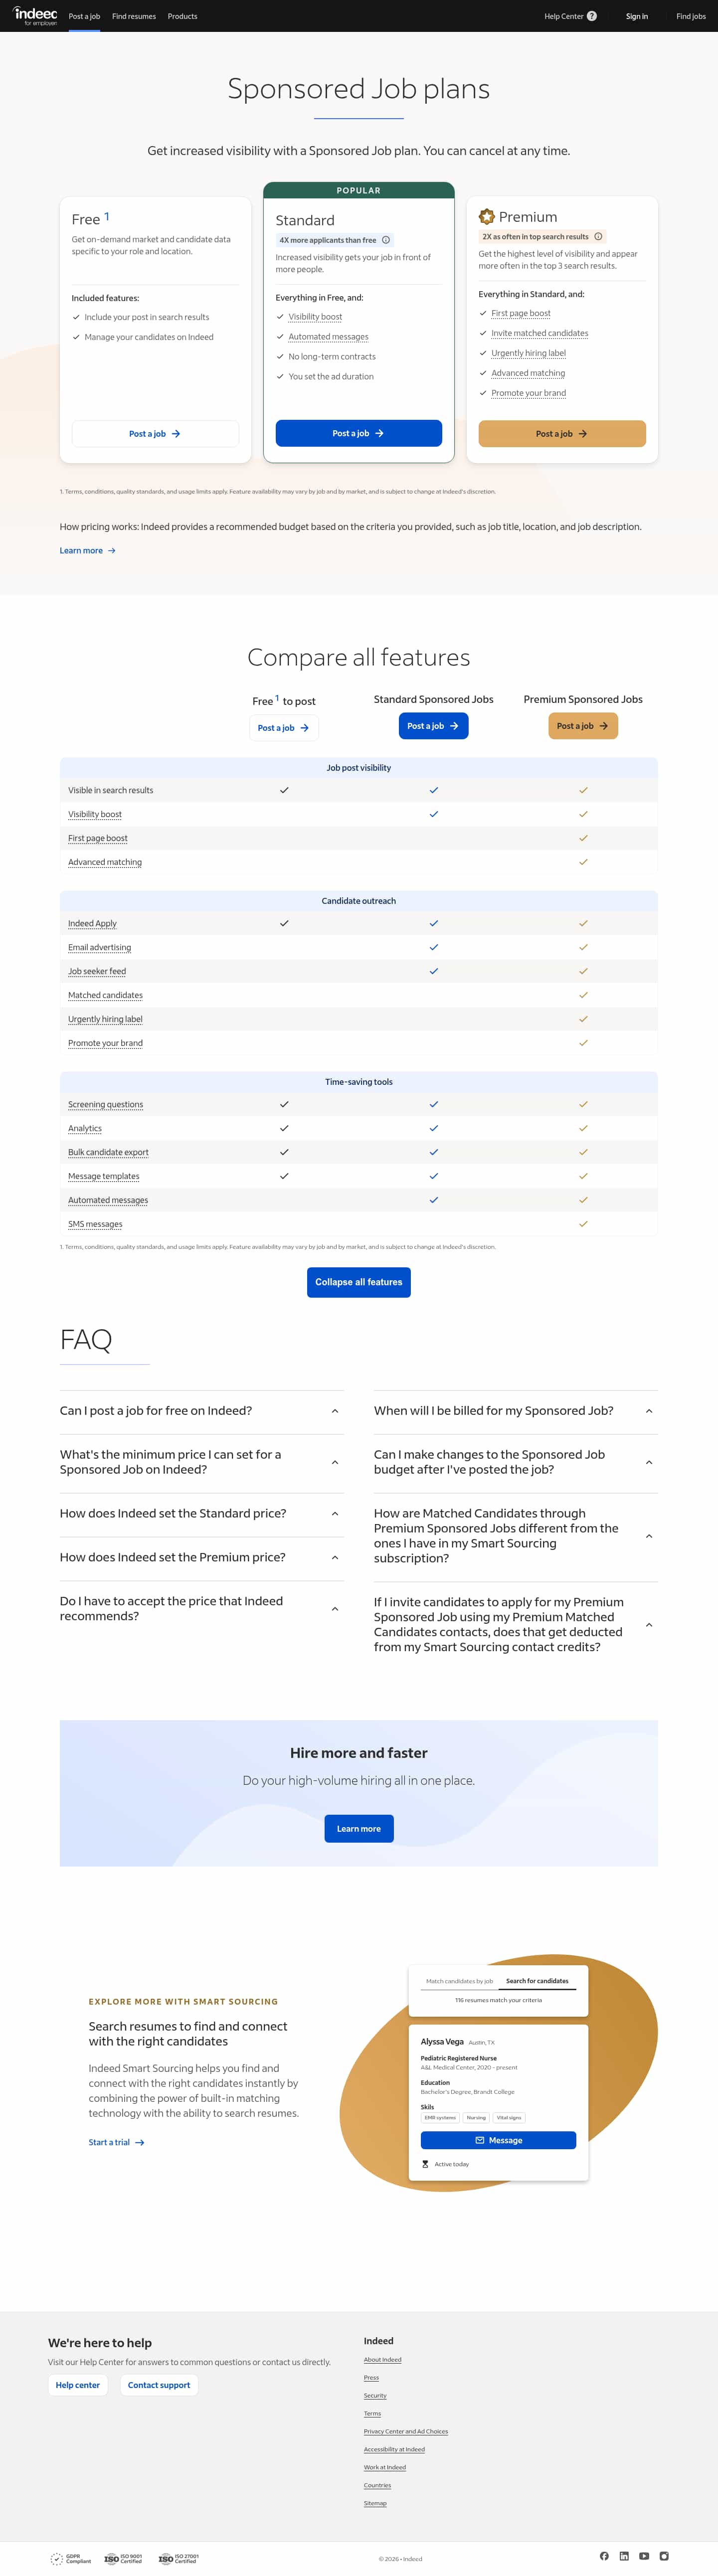
Task: Open the LinkedIn icon in footer
Action: click(624, 2555)
